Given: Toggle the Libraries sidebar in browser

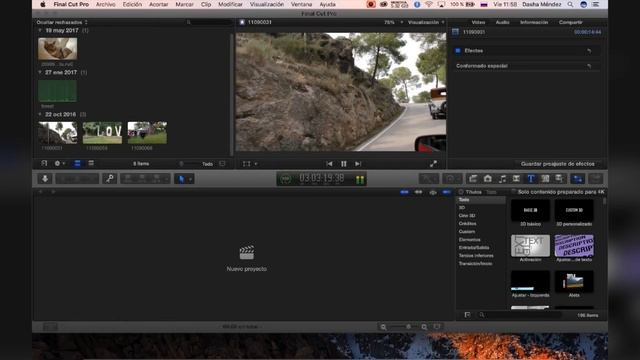Looking at the screenshot, I should click(44, 163).
